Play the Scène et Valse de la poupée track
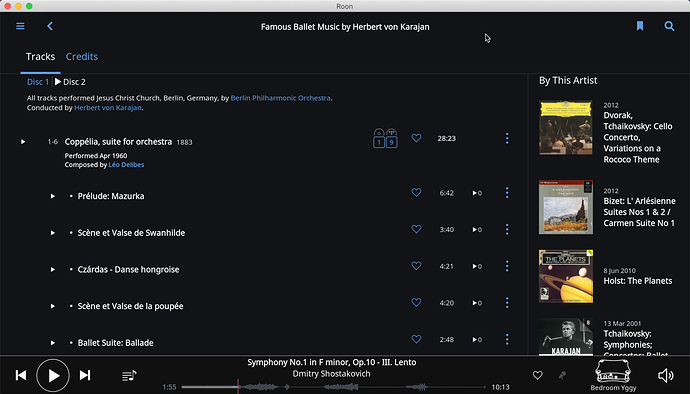The image size is (690, 394). tap(52, 306)
